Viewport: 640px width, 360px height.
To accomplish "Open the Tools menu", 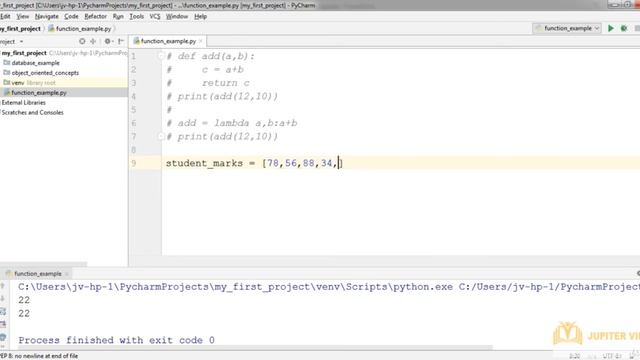I will point(136,16).
